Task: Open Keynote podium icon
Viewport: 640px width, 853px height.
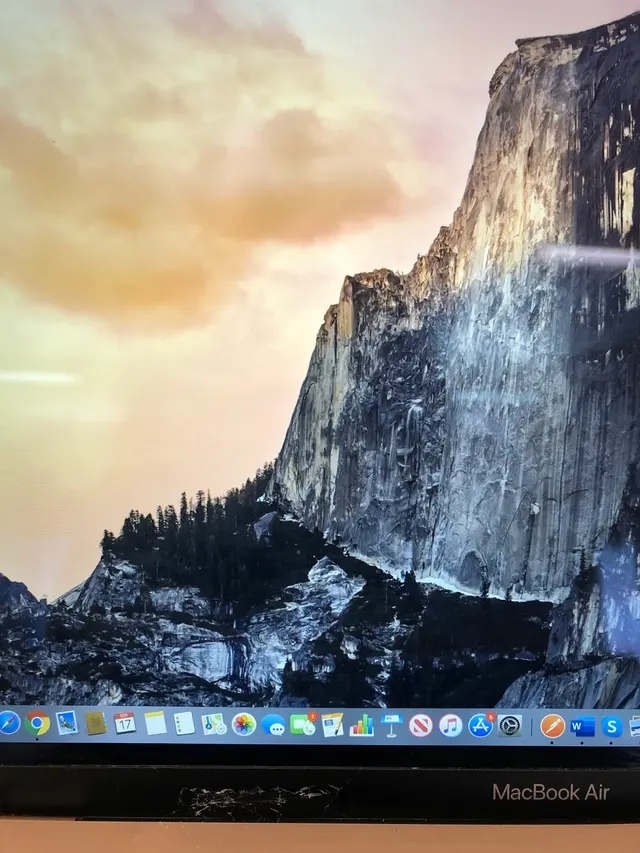Action: point(391,726)
